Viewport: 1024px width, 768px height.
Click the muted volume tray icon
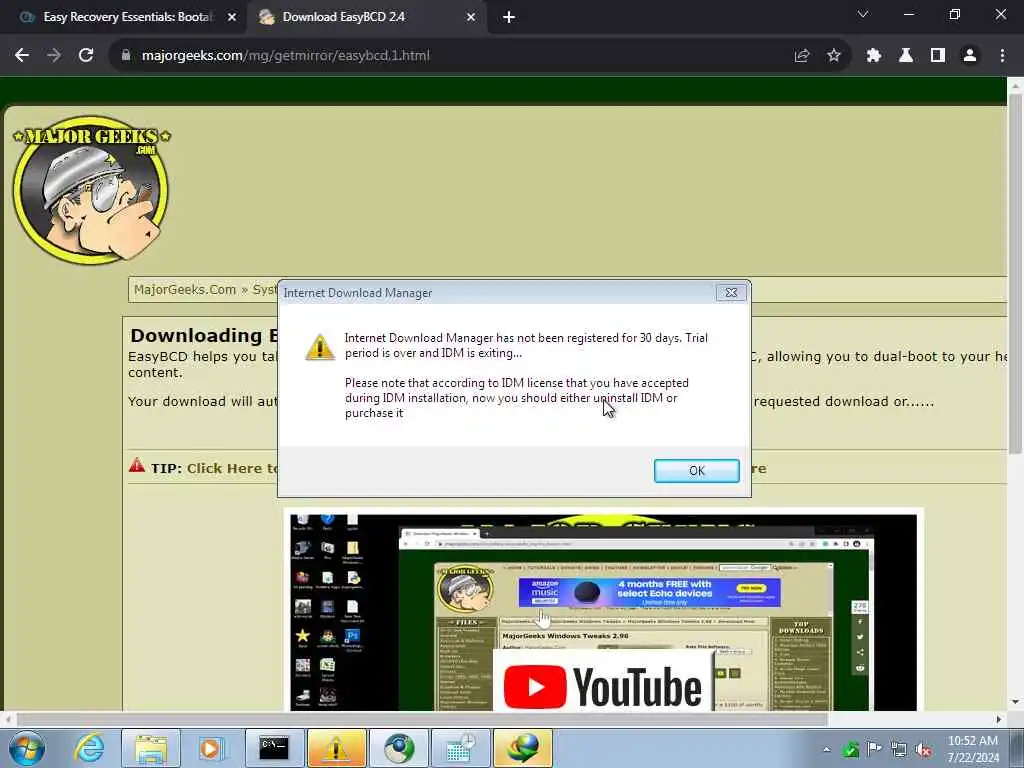[923, 750]
